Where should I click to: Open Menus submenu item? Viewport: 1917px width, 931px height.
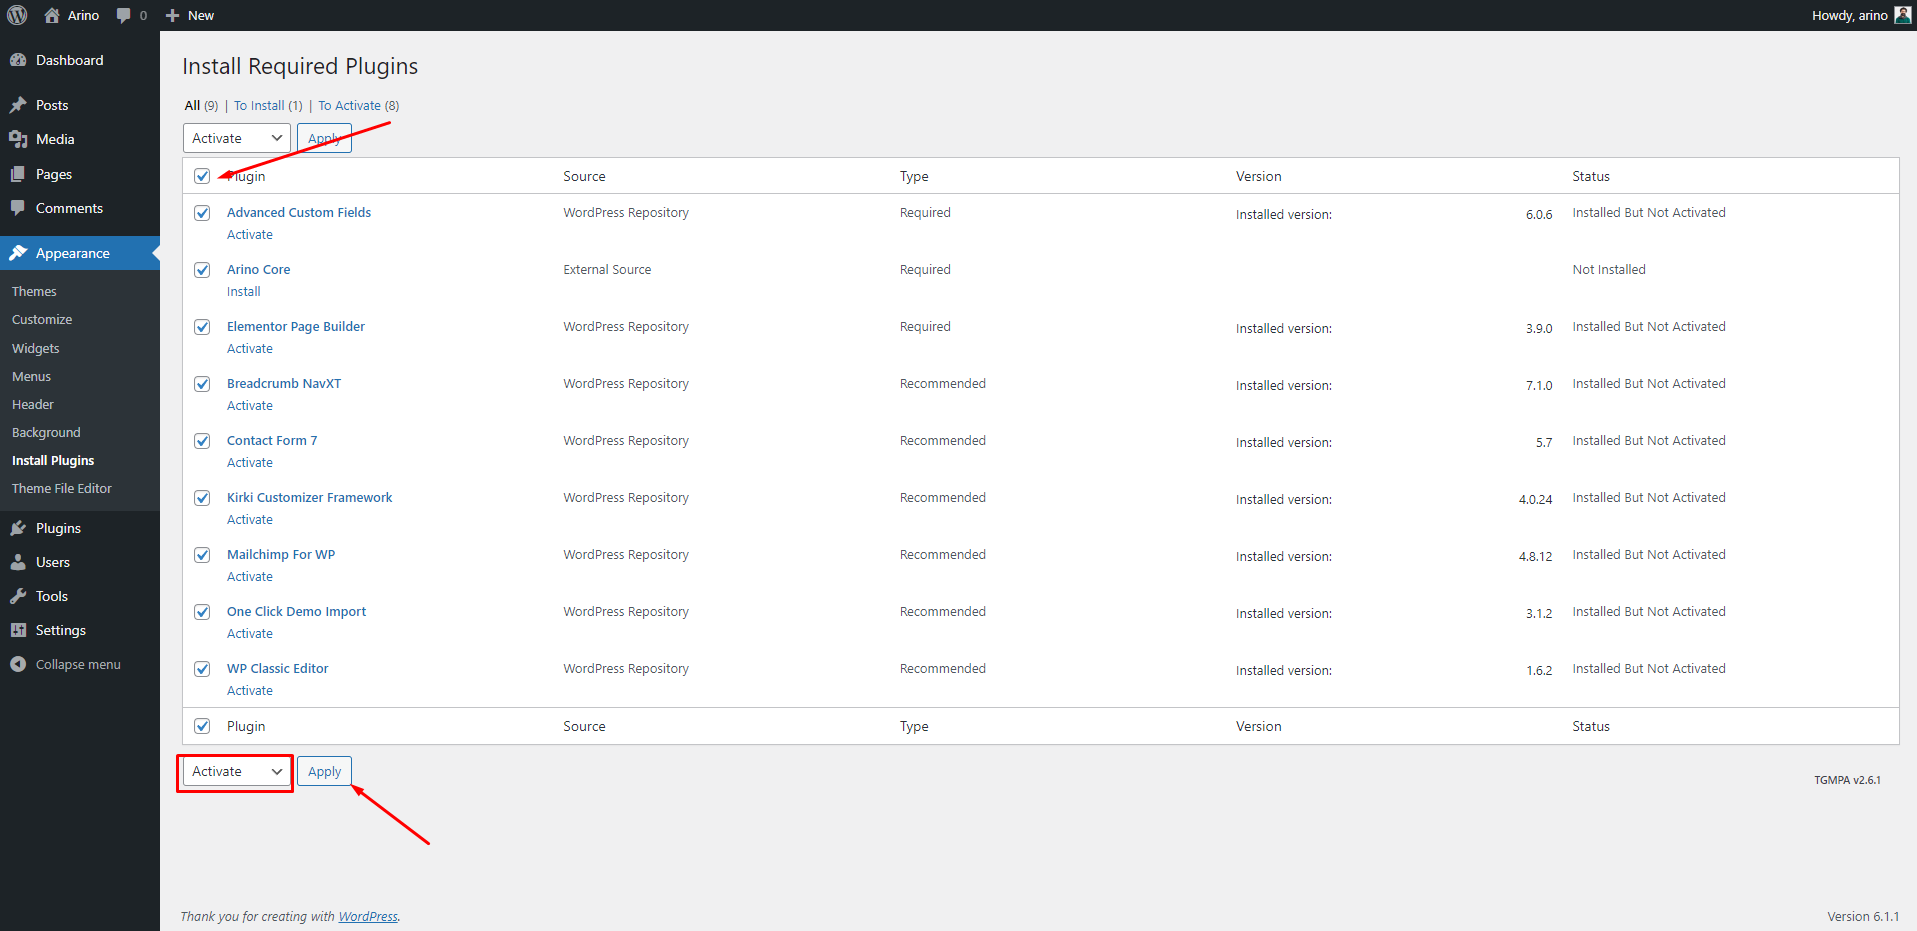click(31, 376)
